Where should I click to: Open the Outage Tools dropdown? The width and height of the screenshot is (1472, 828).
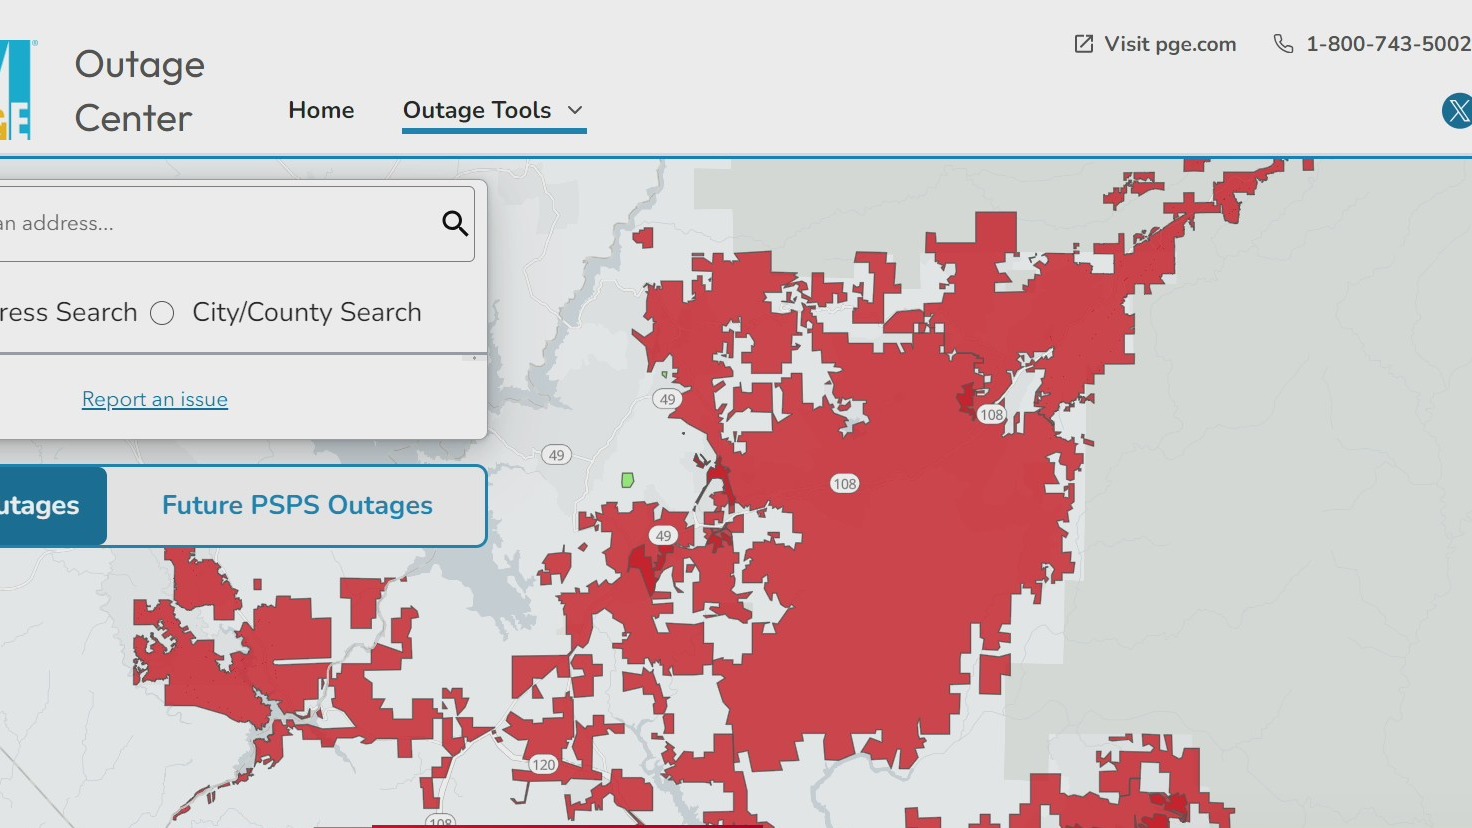477,110
